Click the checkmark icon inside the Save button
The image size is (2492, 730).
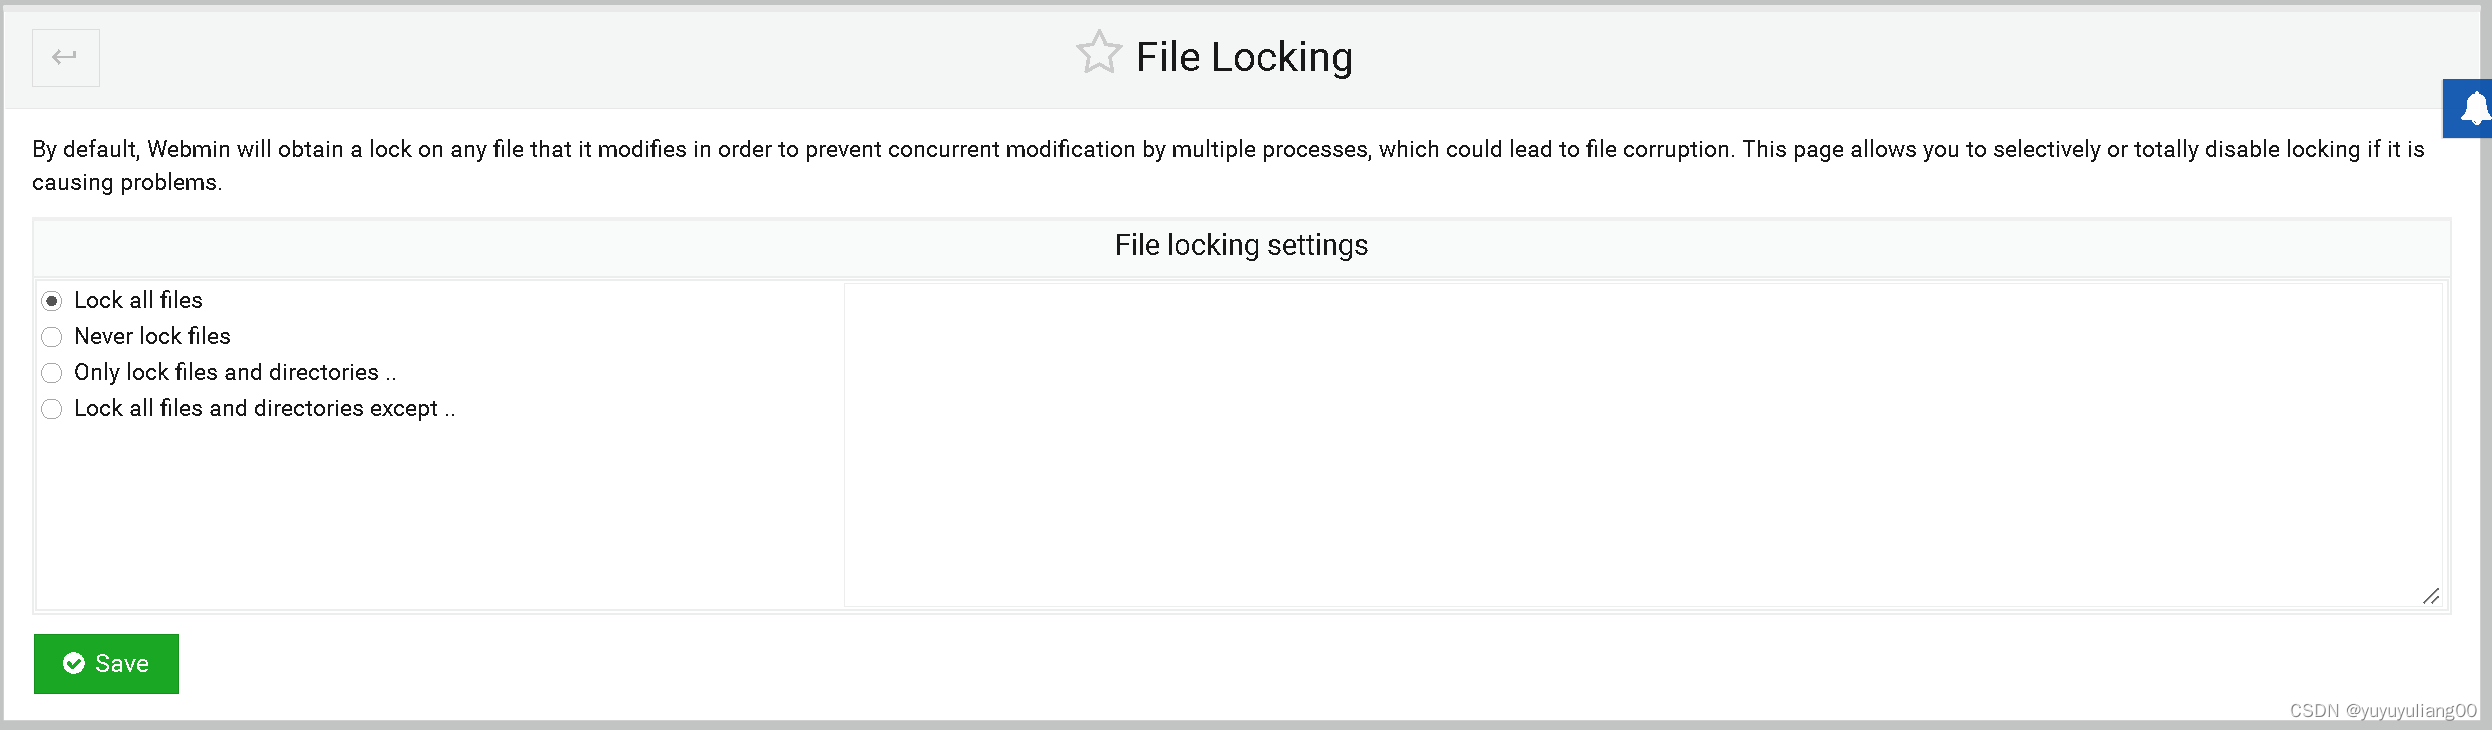tap(74, 663)
